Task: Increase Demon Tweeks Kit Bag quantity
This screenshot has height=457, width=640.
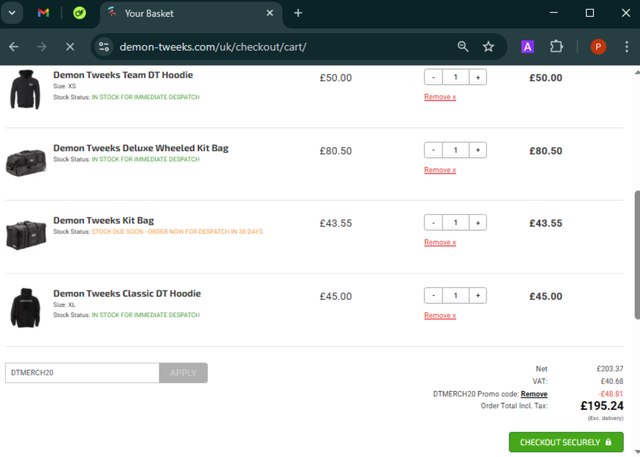Action: tap(478, 222)
